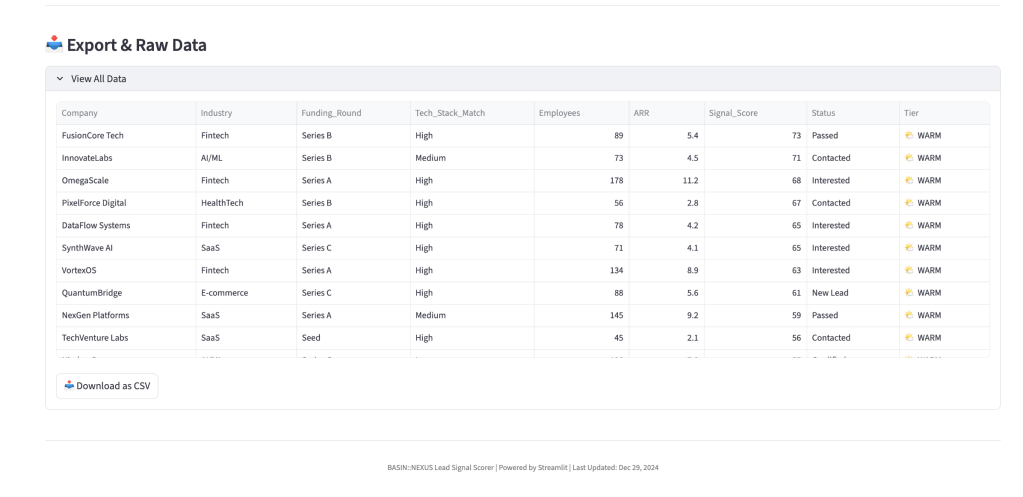Viewport: 1023px width, 497px height.
Task: Click the Funding_Round column header
Action: coord(331,113)
